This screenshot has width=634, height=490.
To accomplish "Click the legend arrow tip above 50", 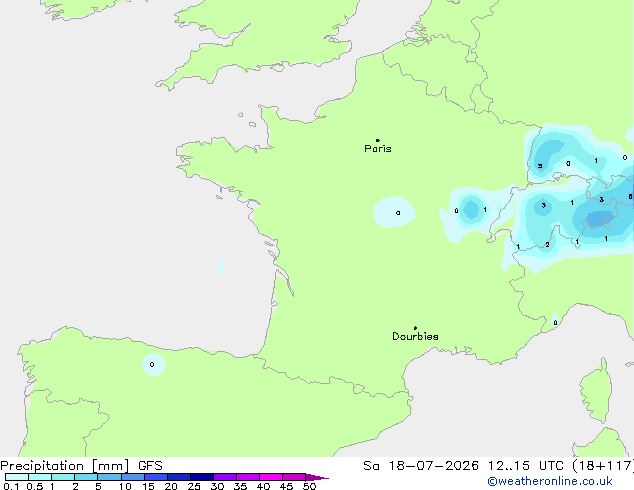I will (x=317, y=477).
